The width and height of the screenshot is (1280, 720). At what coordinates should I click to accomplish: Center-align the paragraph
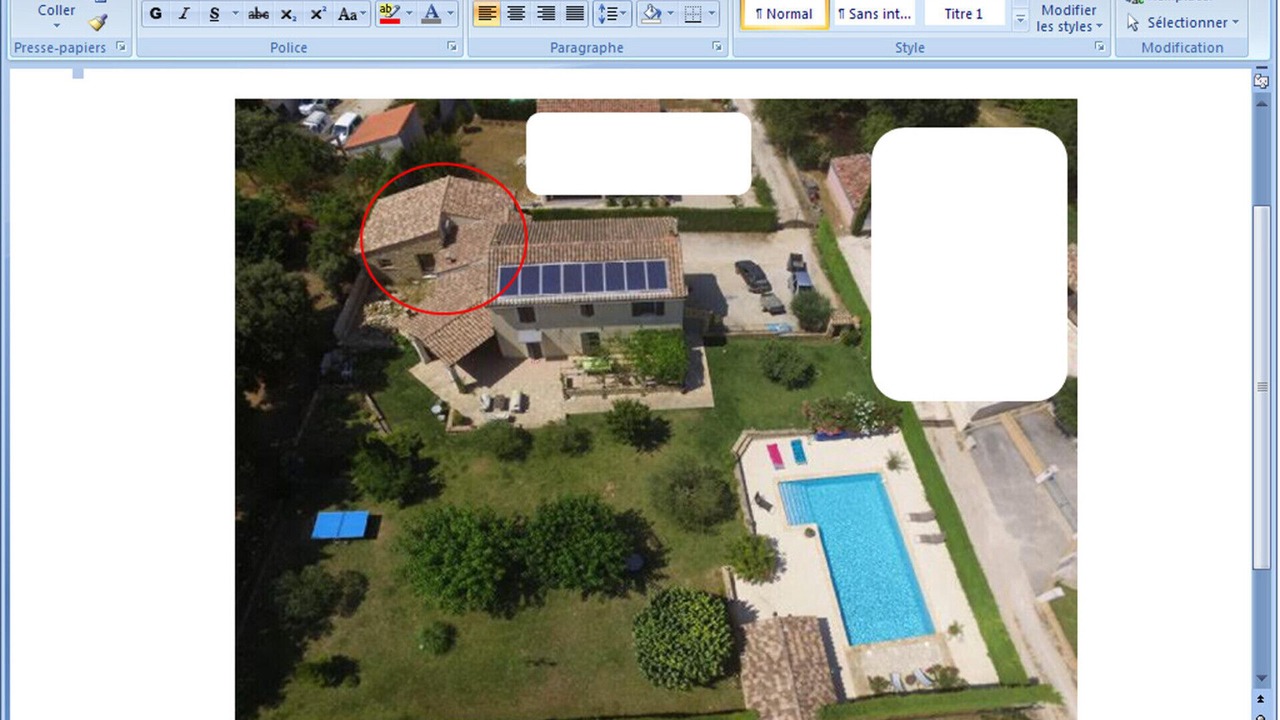[x=516, y=14]
